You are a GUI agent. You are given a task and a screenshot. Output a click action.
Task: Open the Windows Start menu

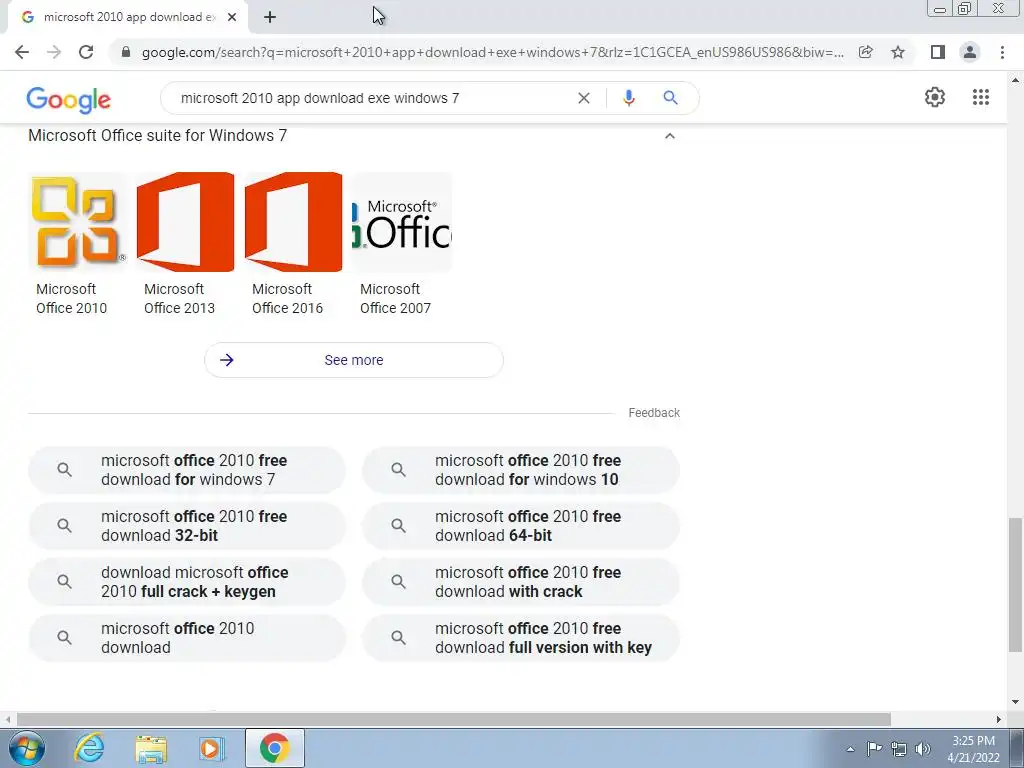coord(27,748)
